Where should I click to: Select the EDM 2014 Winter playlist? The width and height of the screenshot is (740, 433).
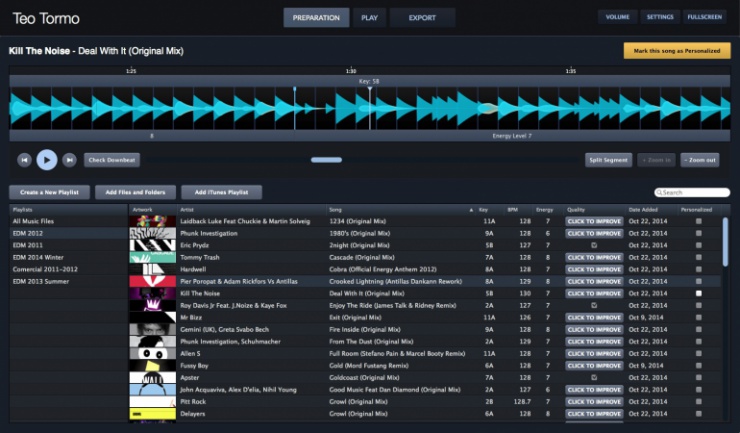pos(37,257)
